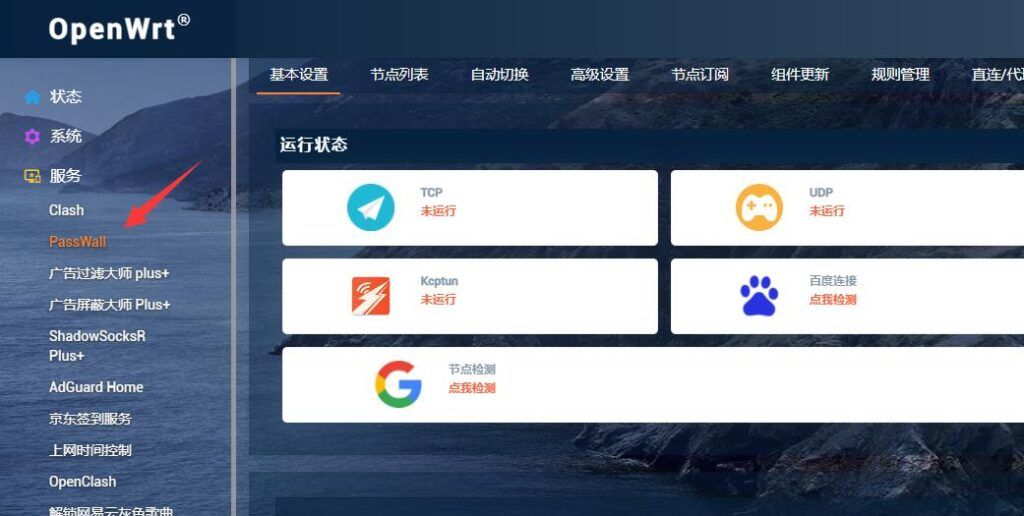Click the purple gear icon beside 系统
1024x516 pixels.
coord(32,137)
